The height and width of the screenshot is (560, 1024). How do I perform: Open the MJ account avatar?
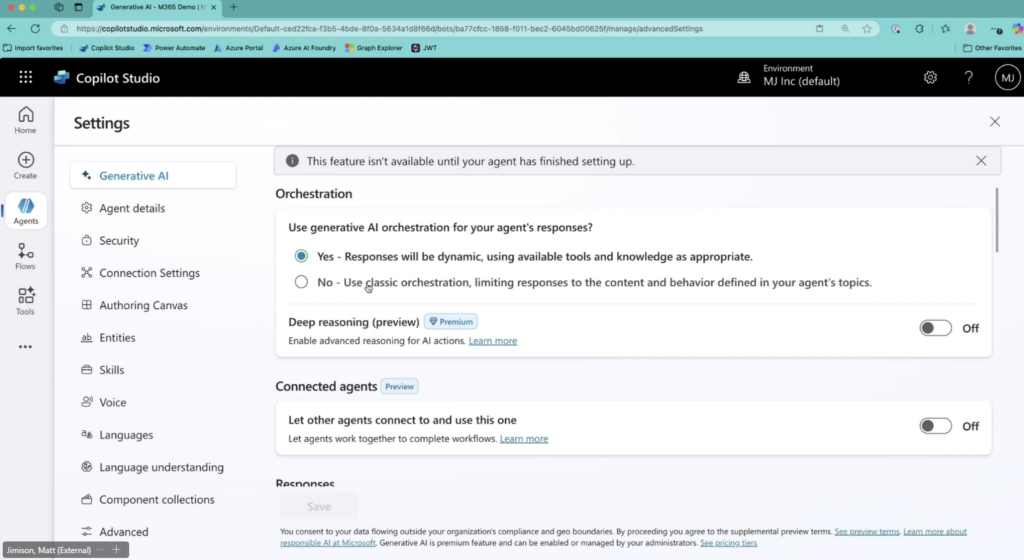click(1007, 78)
